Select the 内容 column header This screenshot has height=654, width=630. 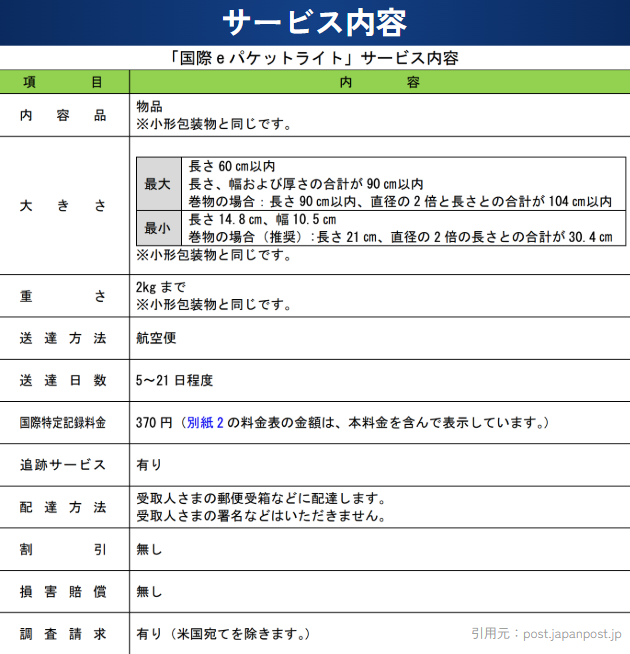(379, 82)
